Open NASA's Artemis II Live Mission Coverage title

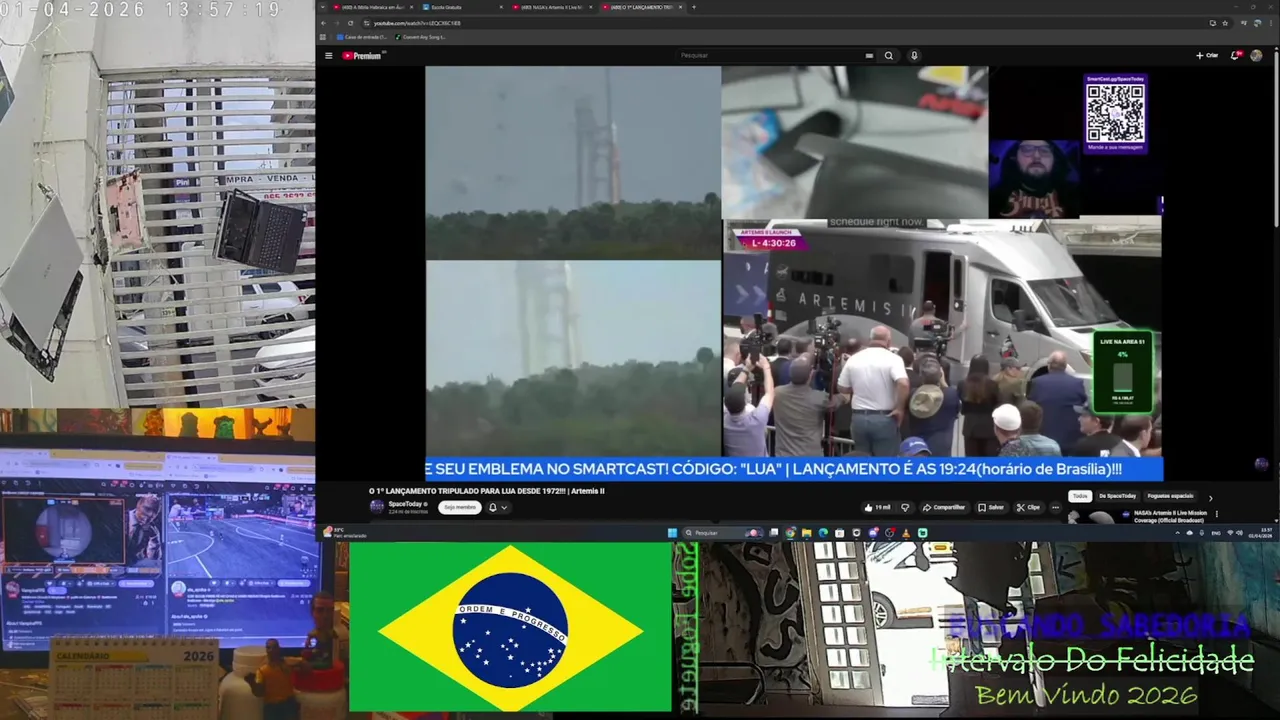tap(1170, 517)
